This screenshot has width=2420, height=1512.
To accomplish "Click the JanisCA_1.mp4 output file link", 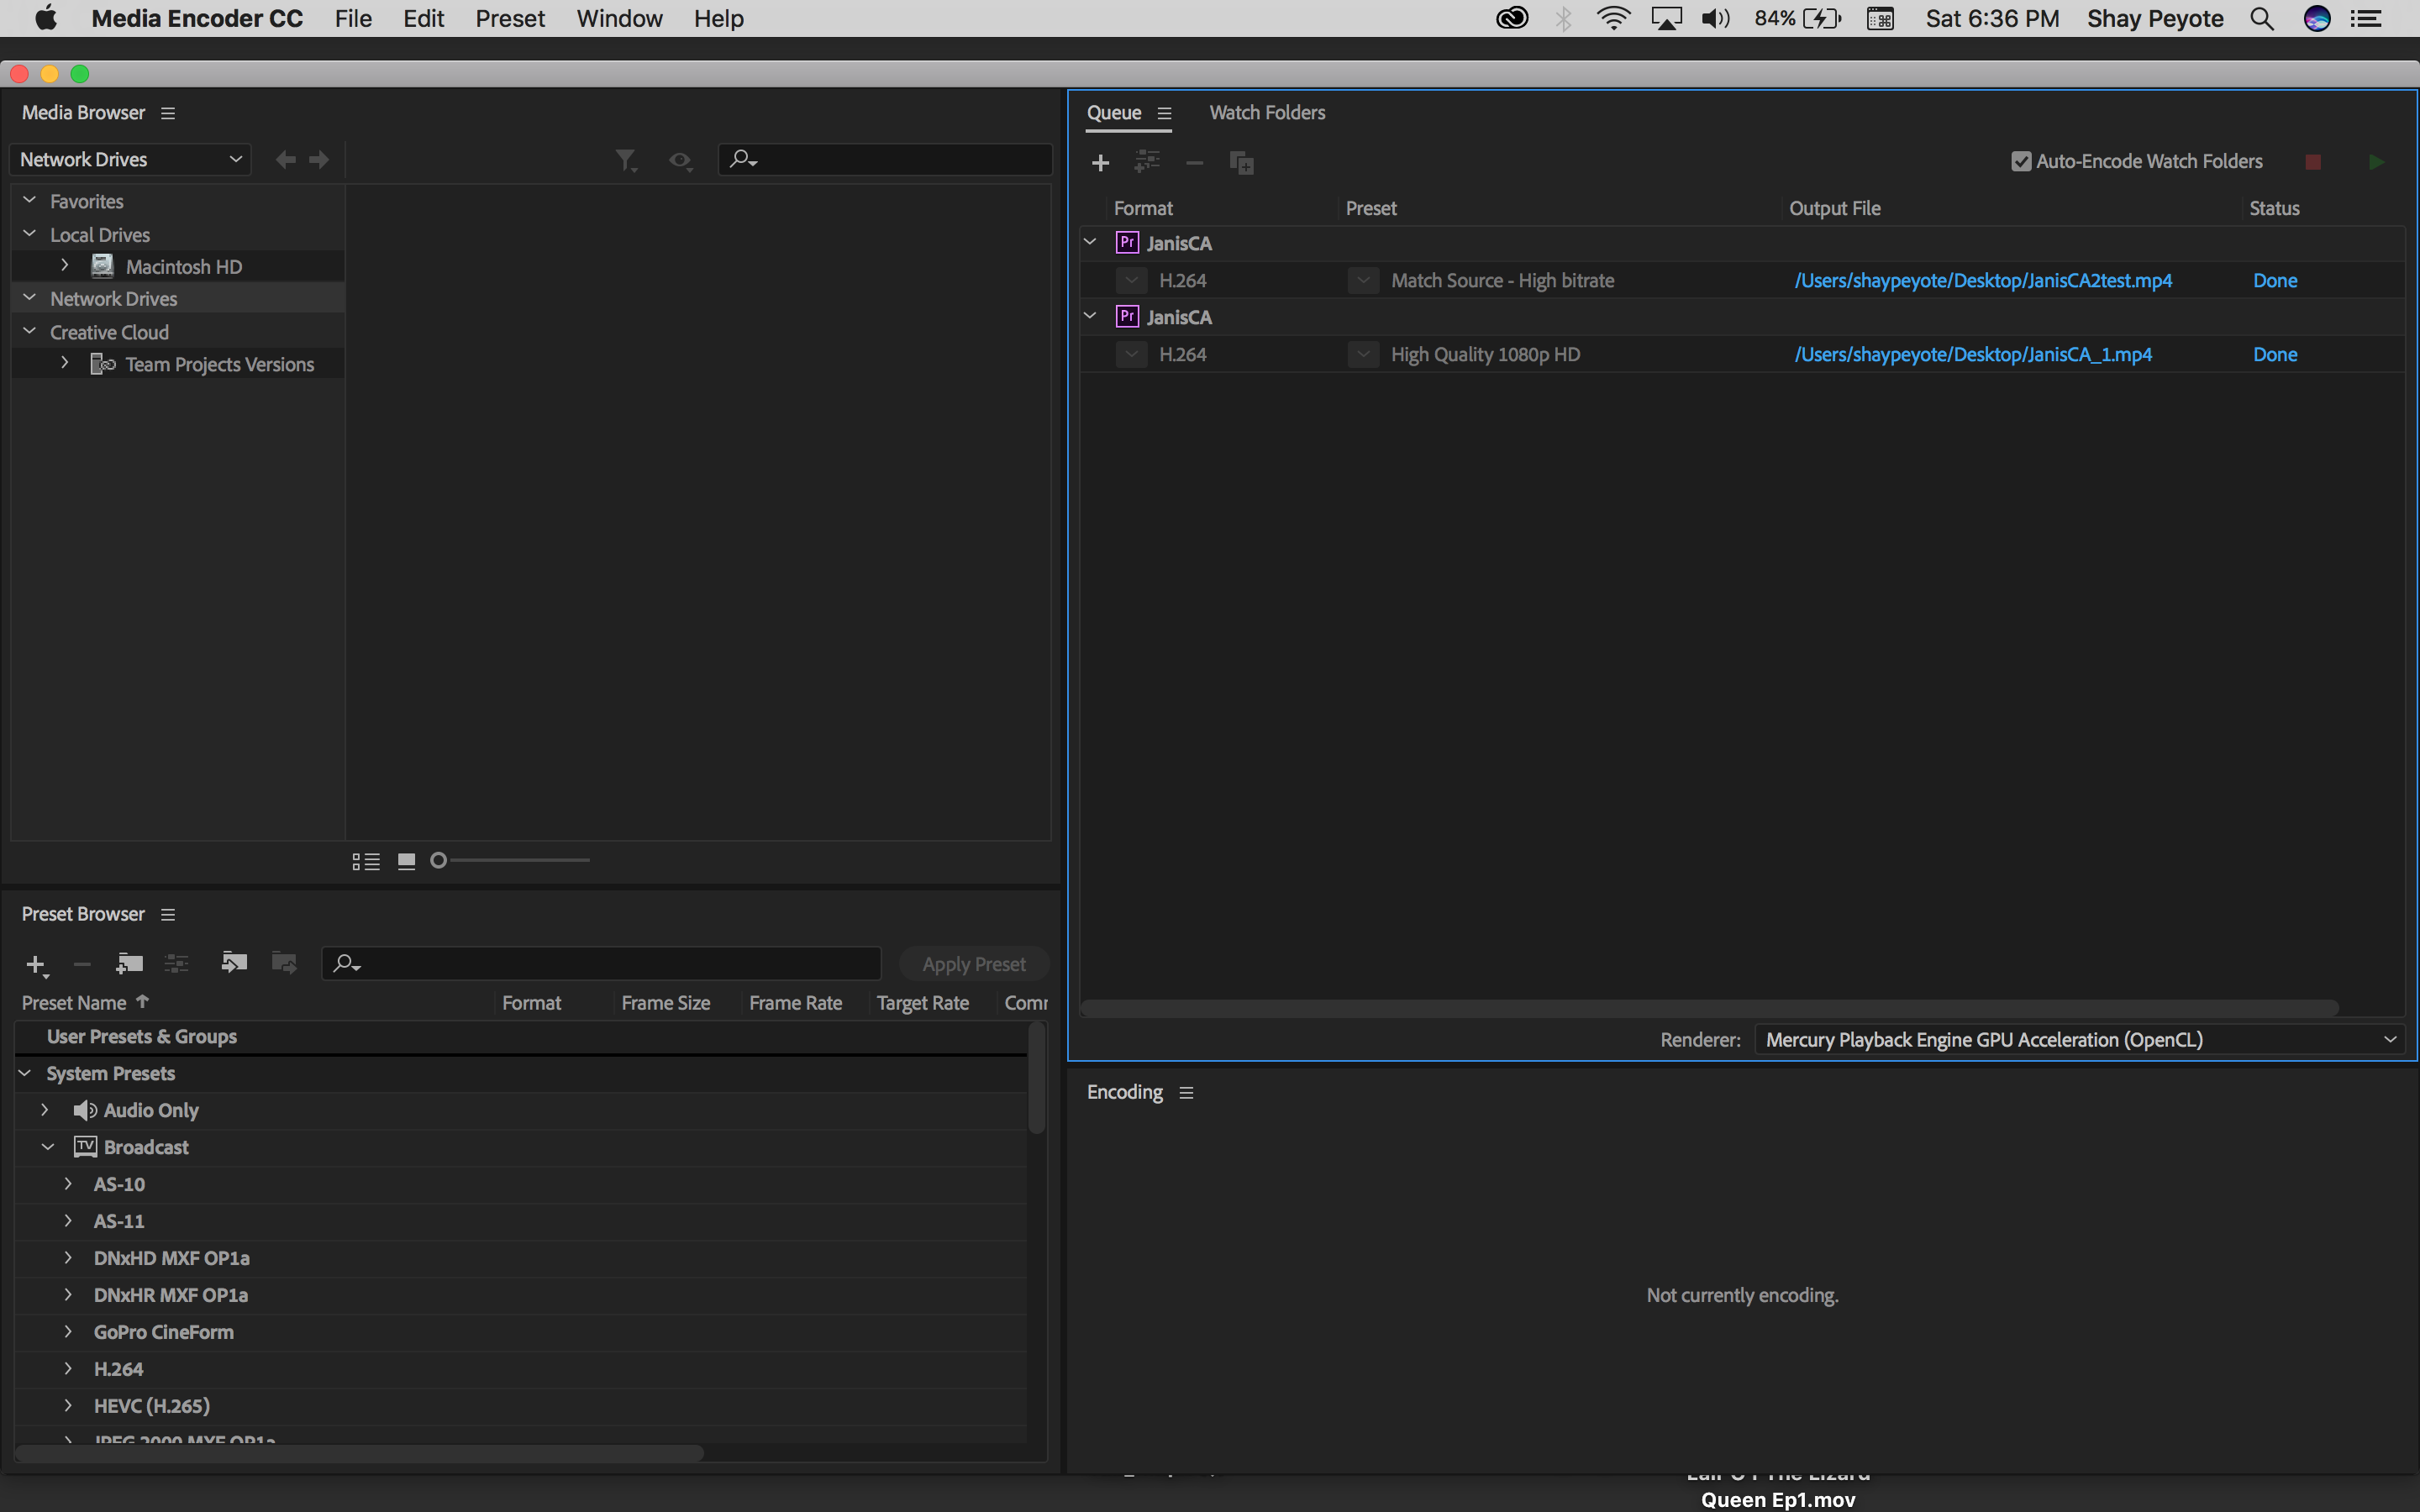I will [x=1972, y=354].
